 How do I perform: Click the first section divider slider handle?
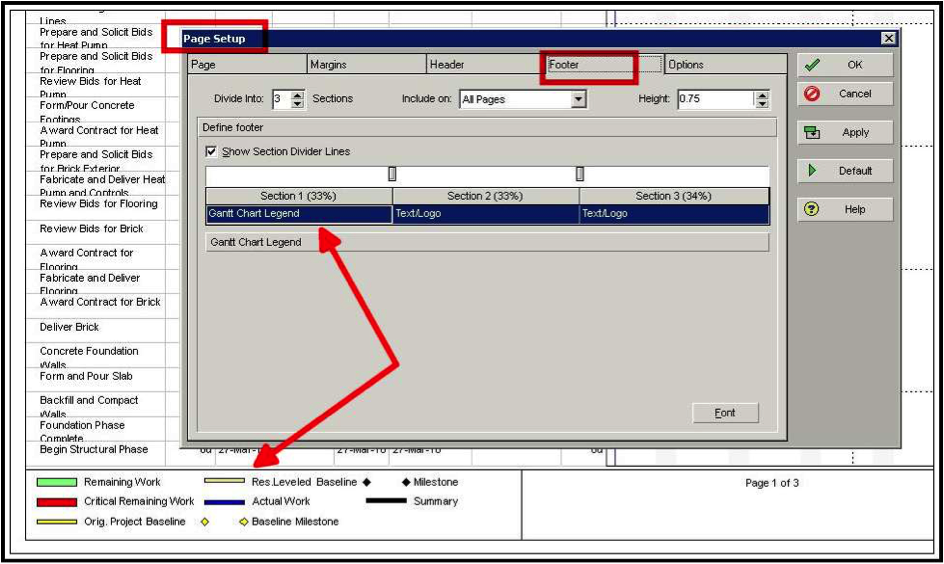(392, 174)
